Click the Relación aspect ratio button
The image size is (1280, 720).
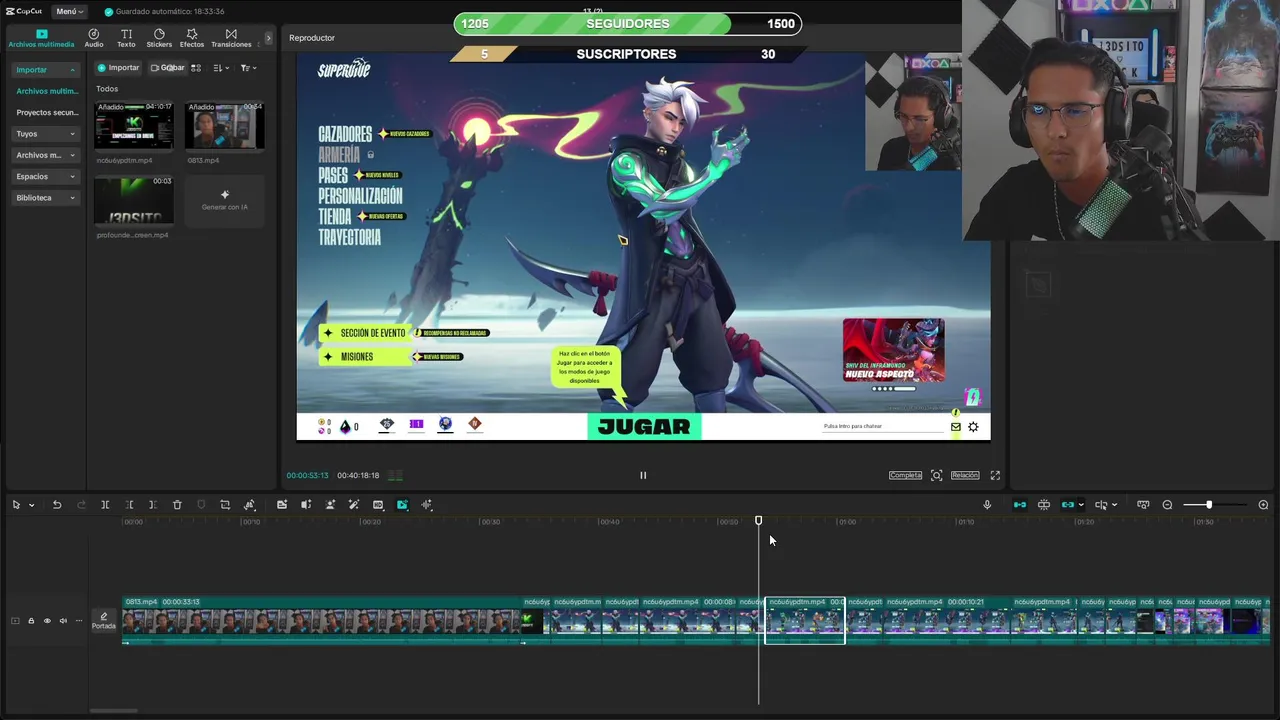click(965, 475)
